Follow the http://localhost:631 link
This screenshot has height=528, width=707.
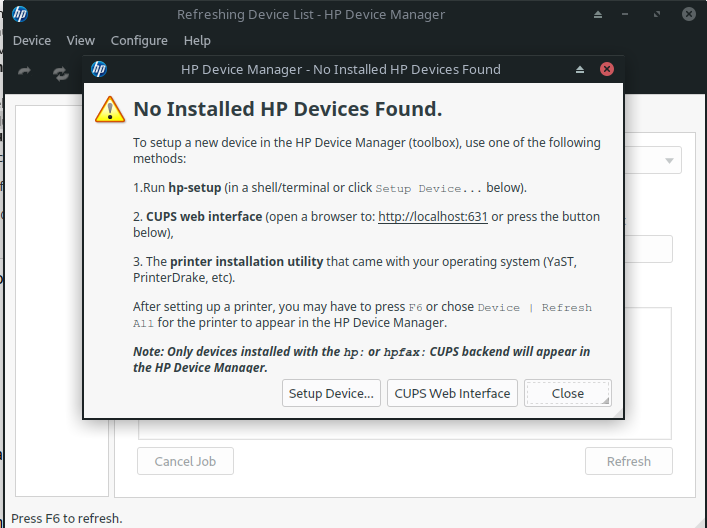433,217
